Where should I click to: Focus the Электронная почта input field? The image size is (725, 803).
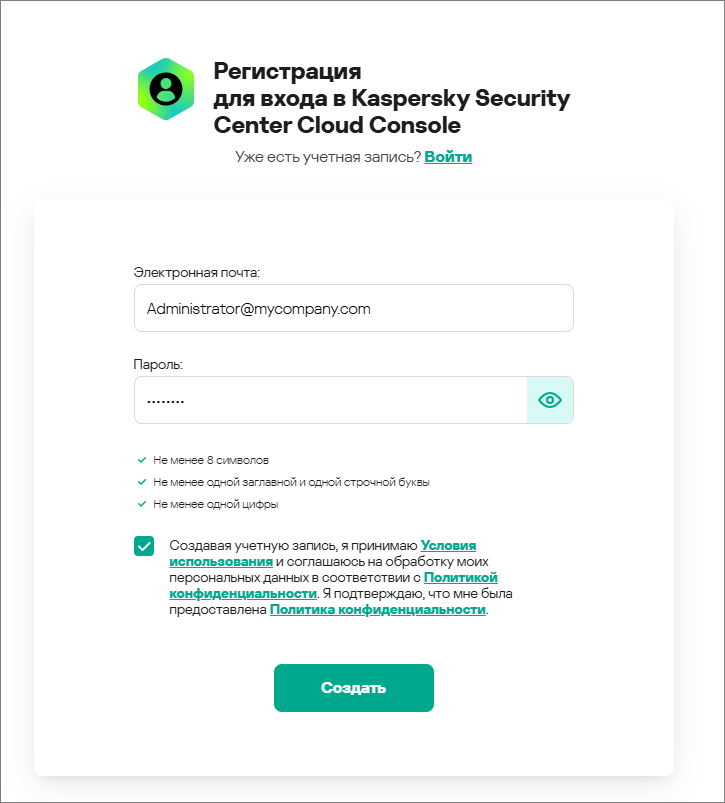click(353, 308)
